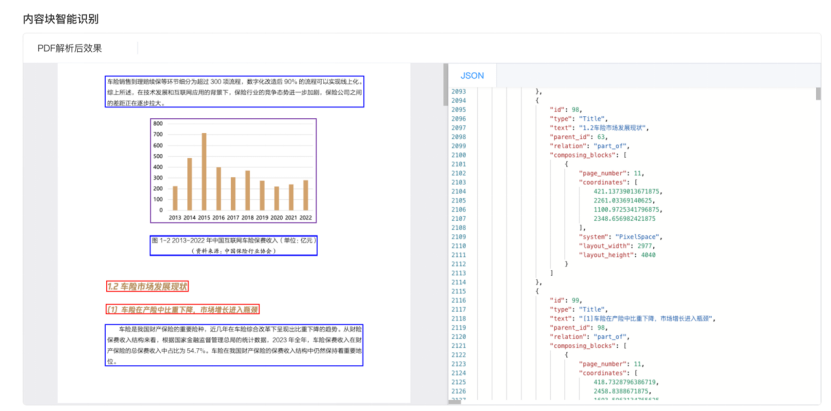Screen dimensions: 831x411
Task: Click the "page_number": 11 line at 2102
Action: coord(612,173)
